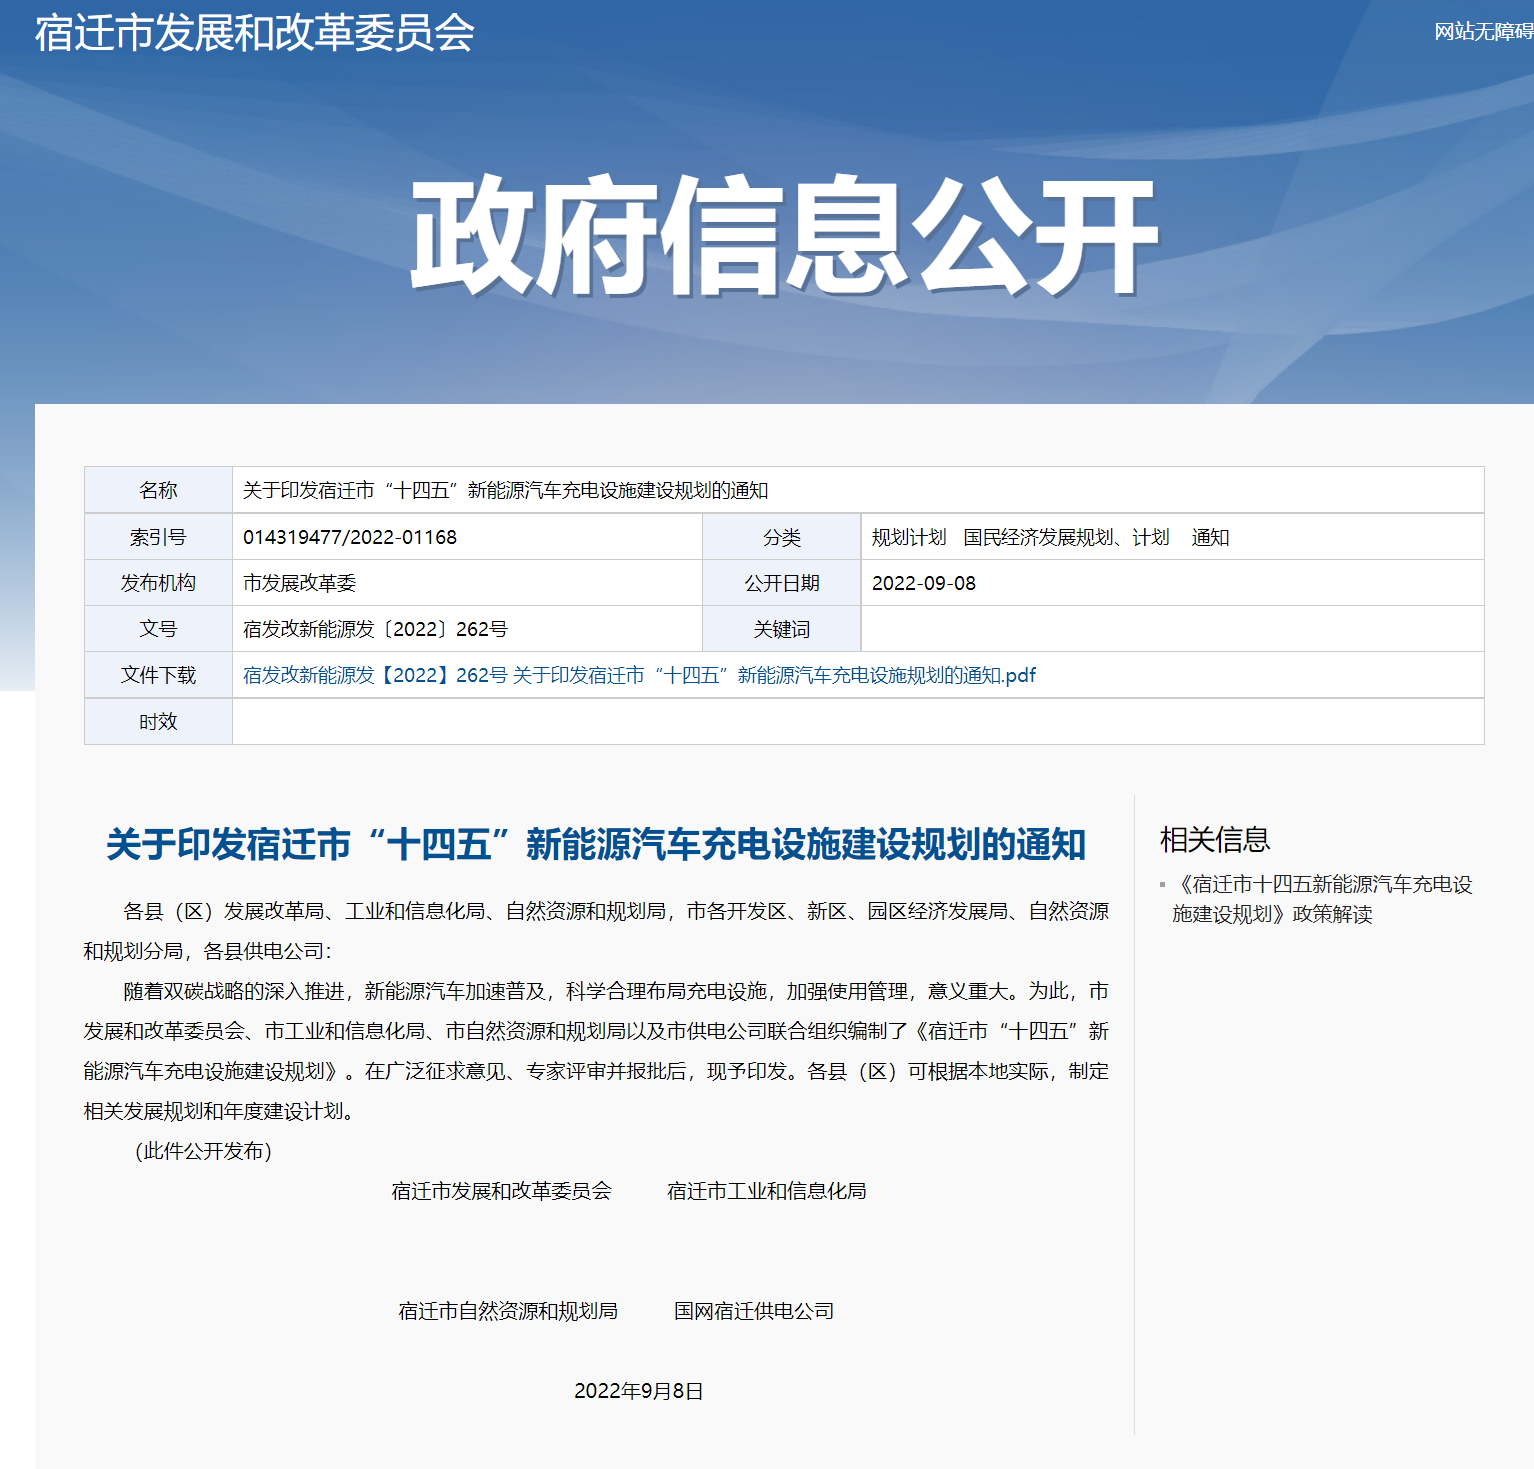This screenshot has width=1534, height=1469.
Task: Click the 市发展改革委 publisher cell
Action: [x=300, y=584]
